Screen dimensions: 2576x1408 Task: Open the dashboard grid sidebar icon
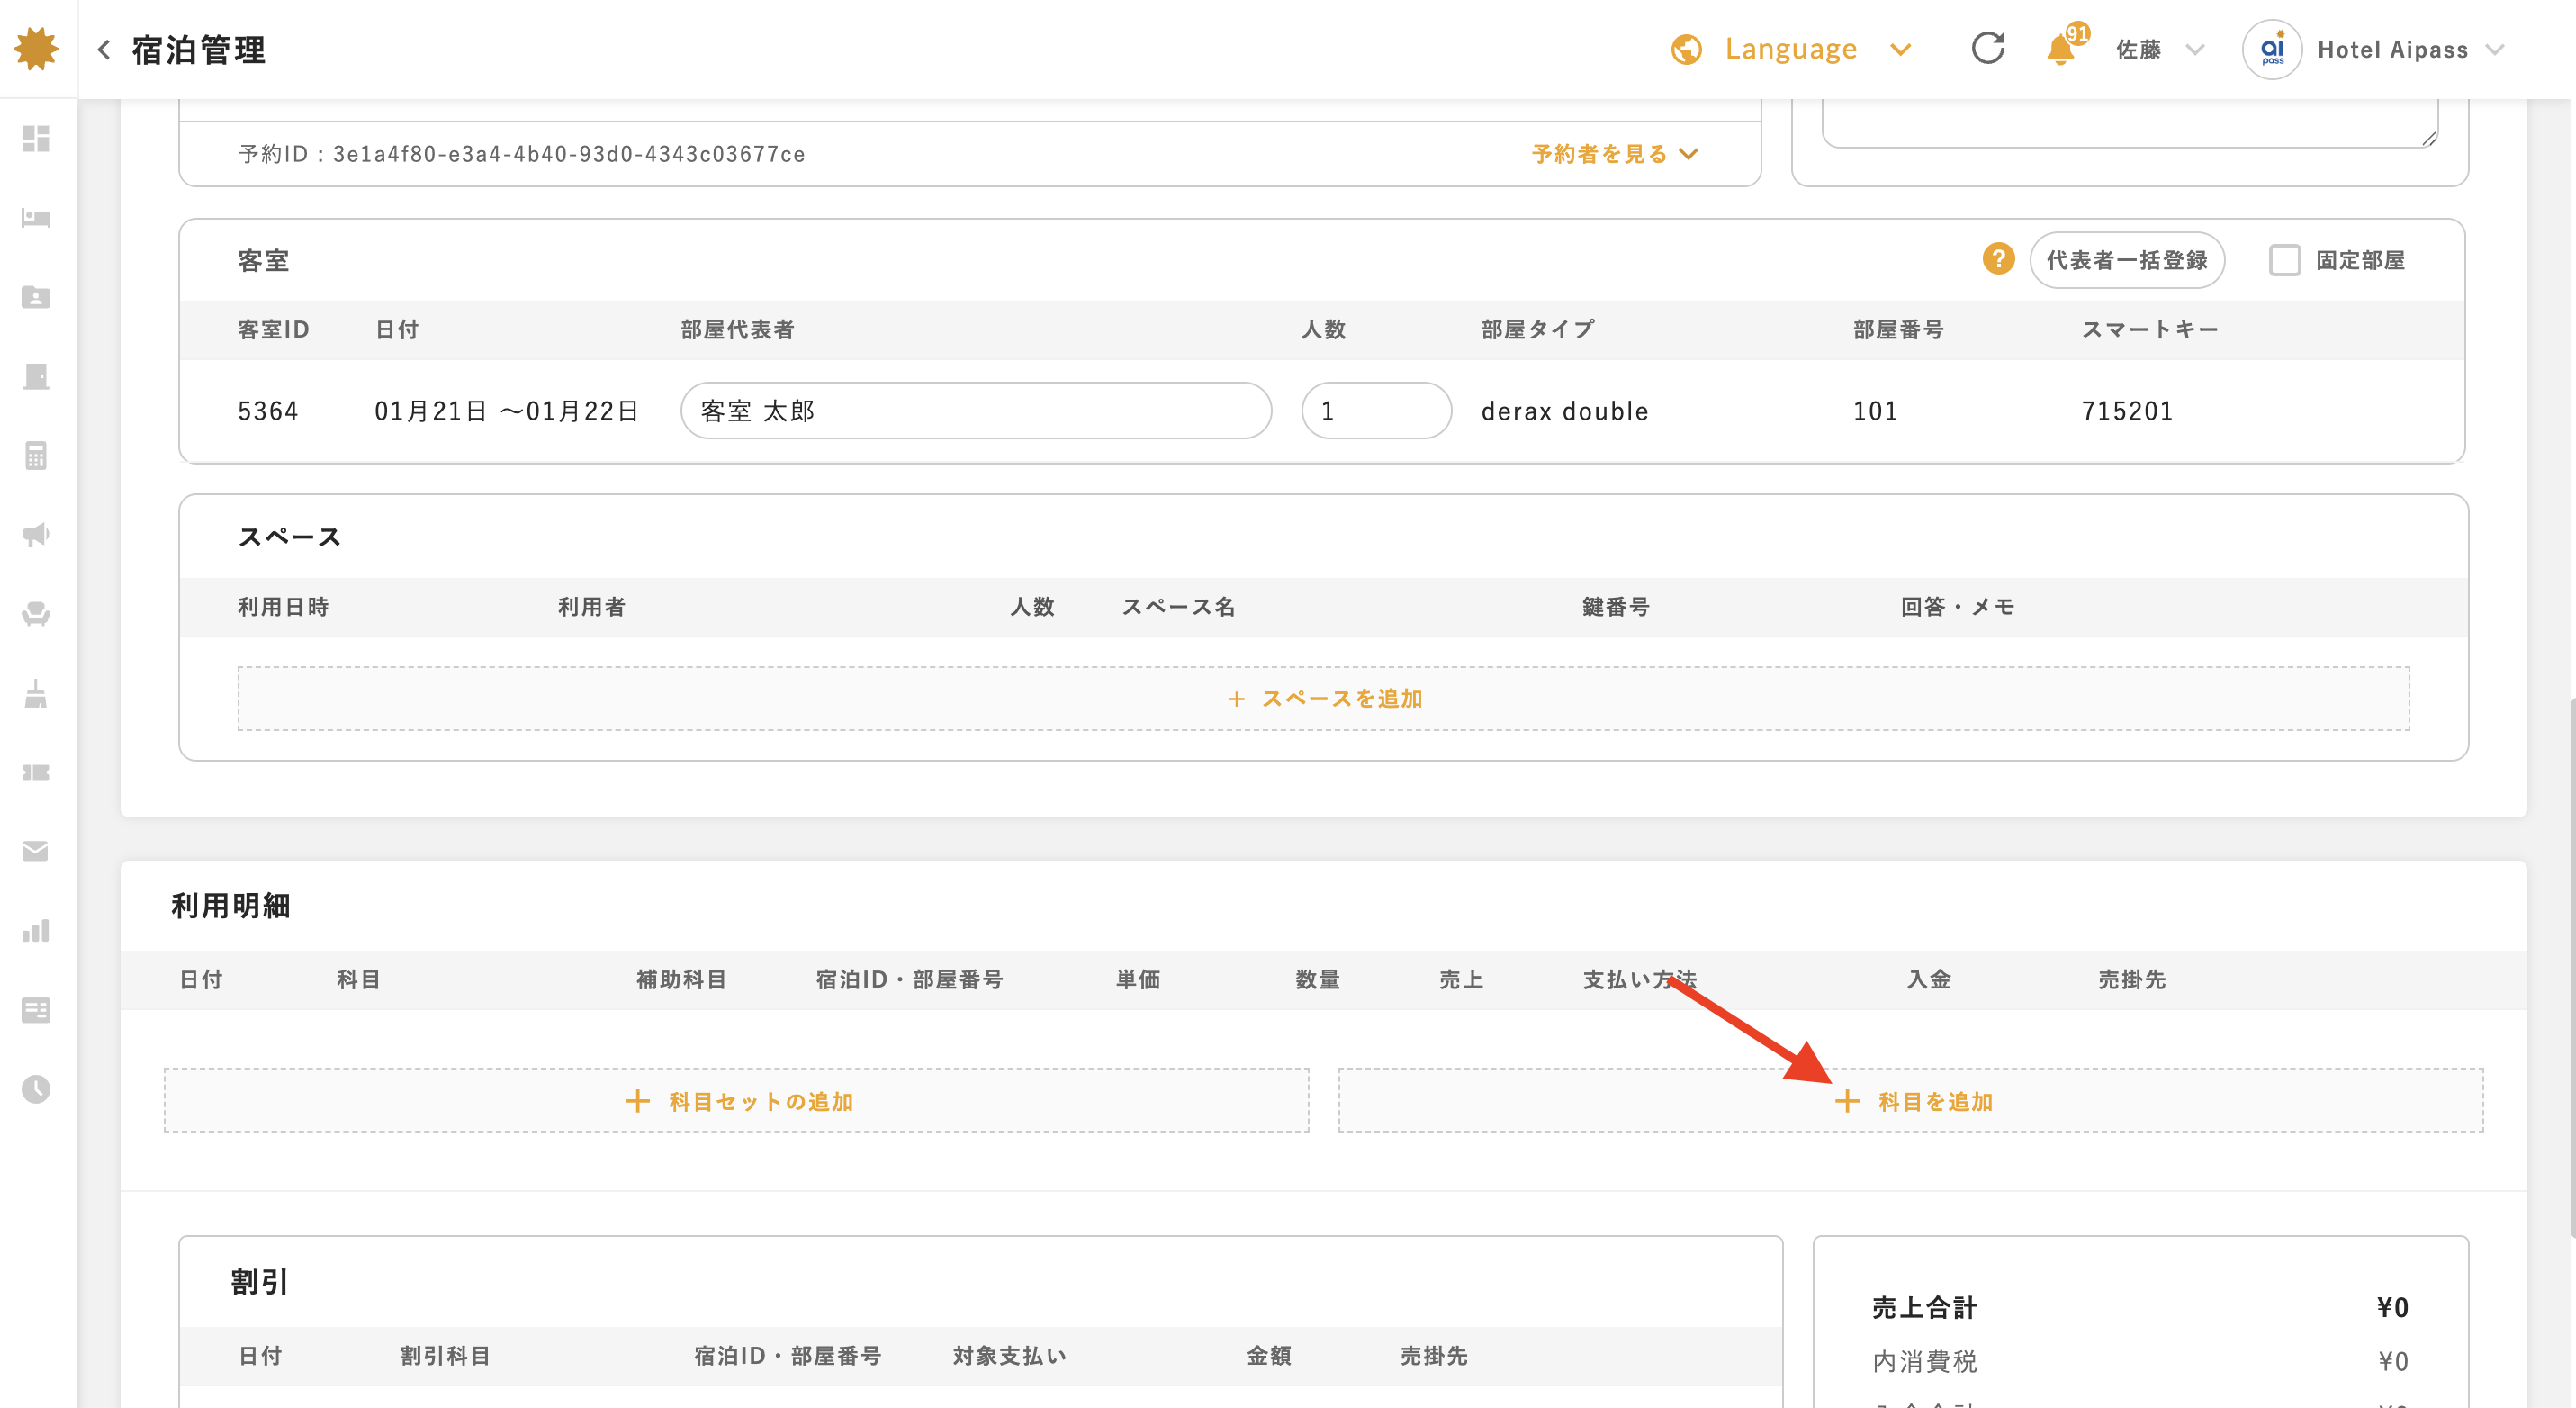coord(36,138)
